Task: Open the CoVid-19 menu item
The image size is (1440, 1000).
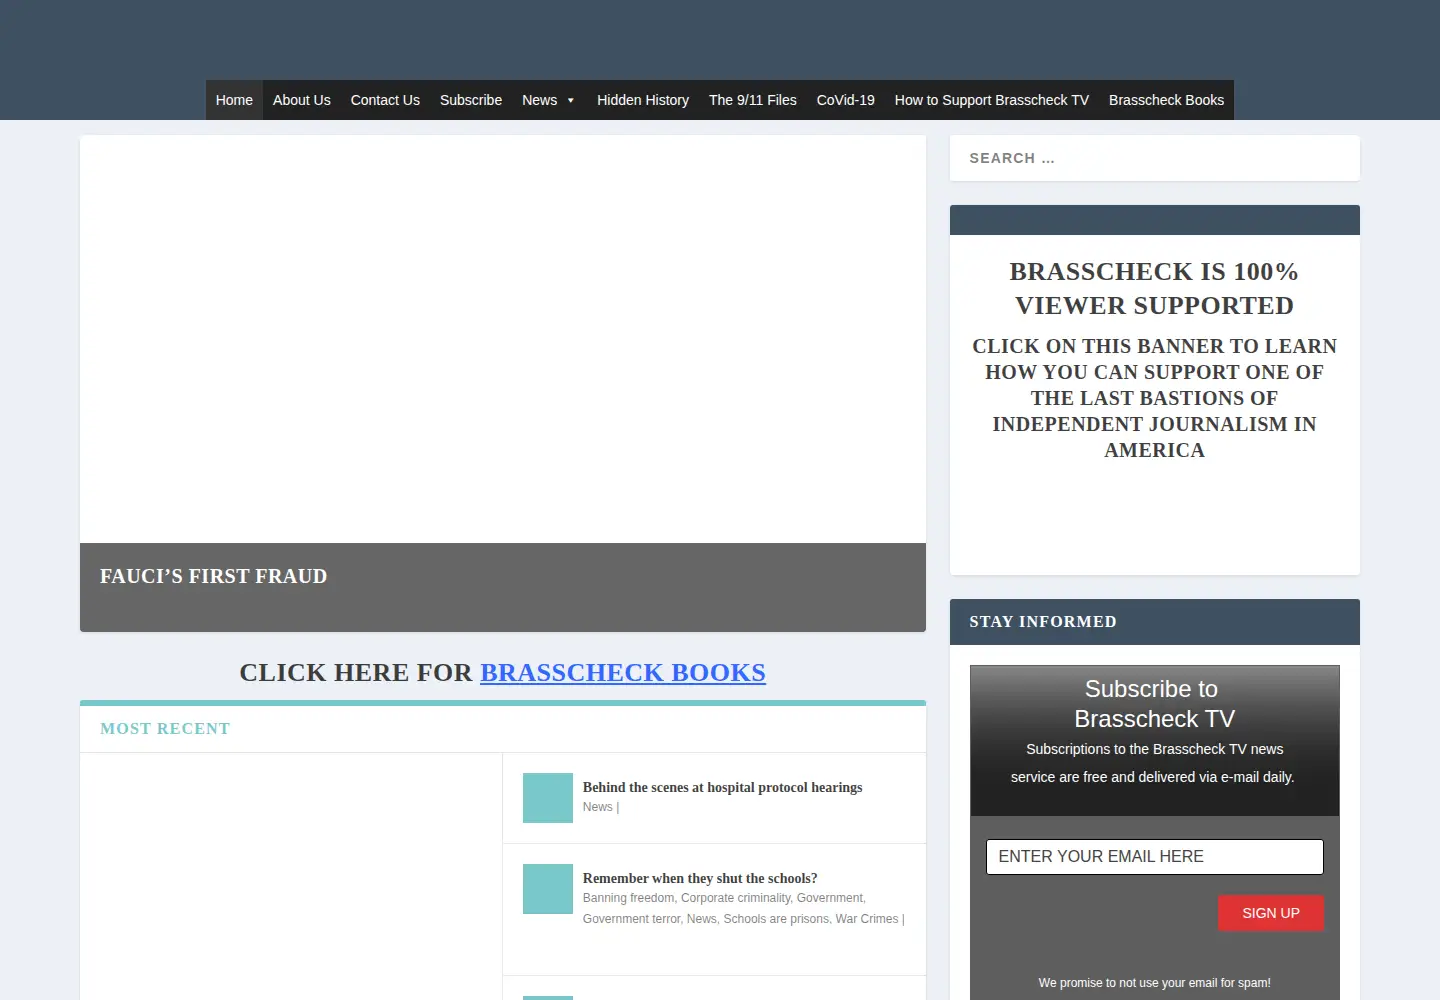Action: pyautogui.click(x=846, y=100)
